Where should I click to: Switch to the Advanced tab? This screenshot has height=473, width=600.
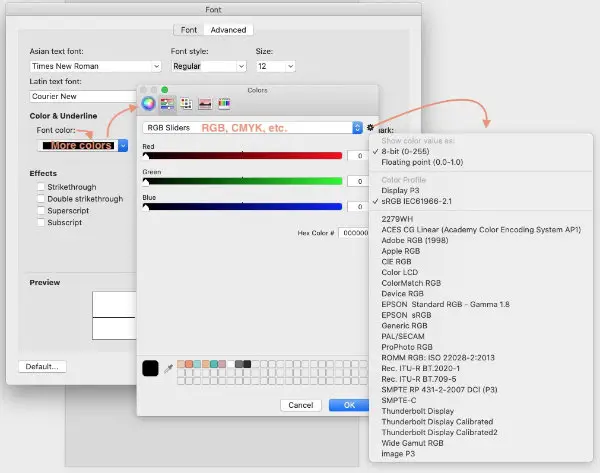pos(228,30)
